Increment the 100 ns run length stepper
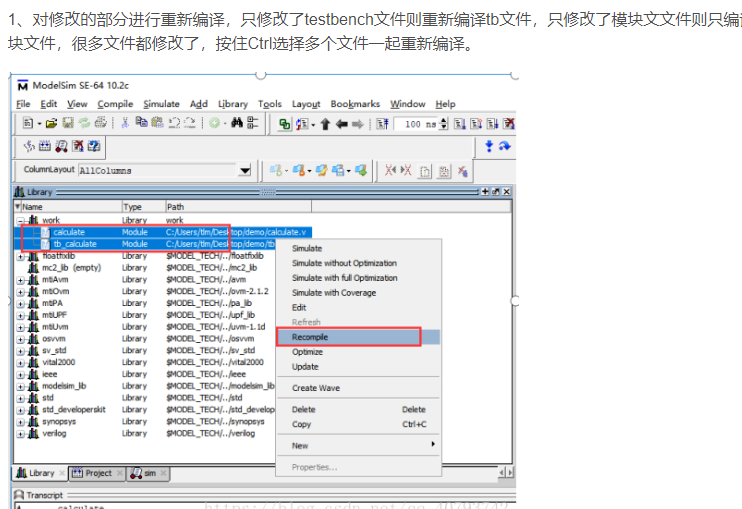The image size is (742, 509). click(443, 121)
